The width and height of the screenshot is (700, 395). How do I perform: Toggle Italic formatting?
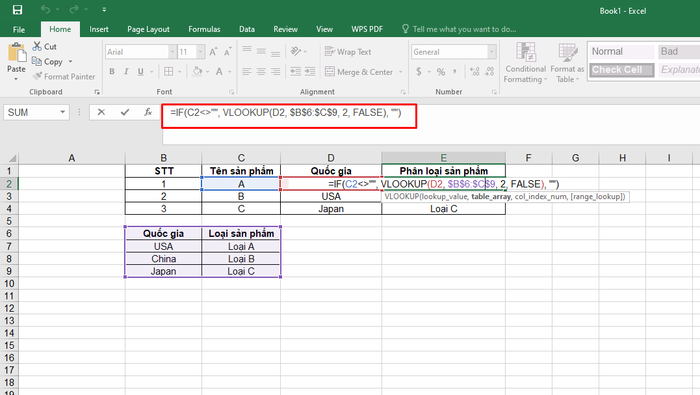[126, 71]
